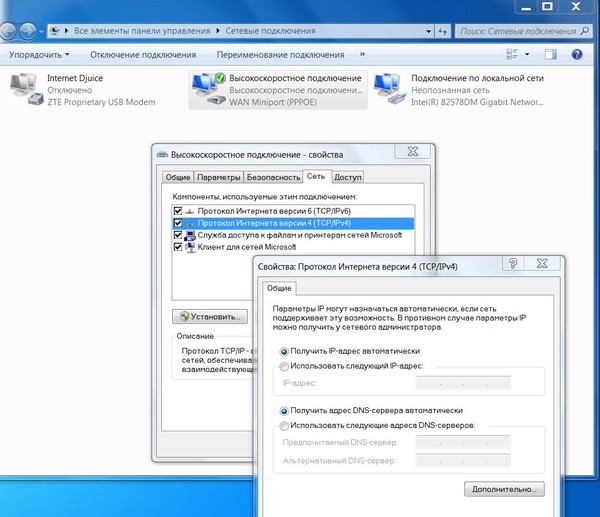Open the Упорядочить dropdown menu
This screenshot has width=600, height=517.
coord(39,55)
